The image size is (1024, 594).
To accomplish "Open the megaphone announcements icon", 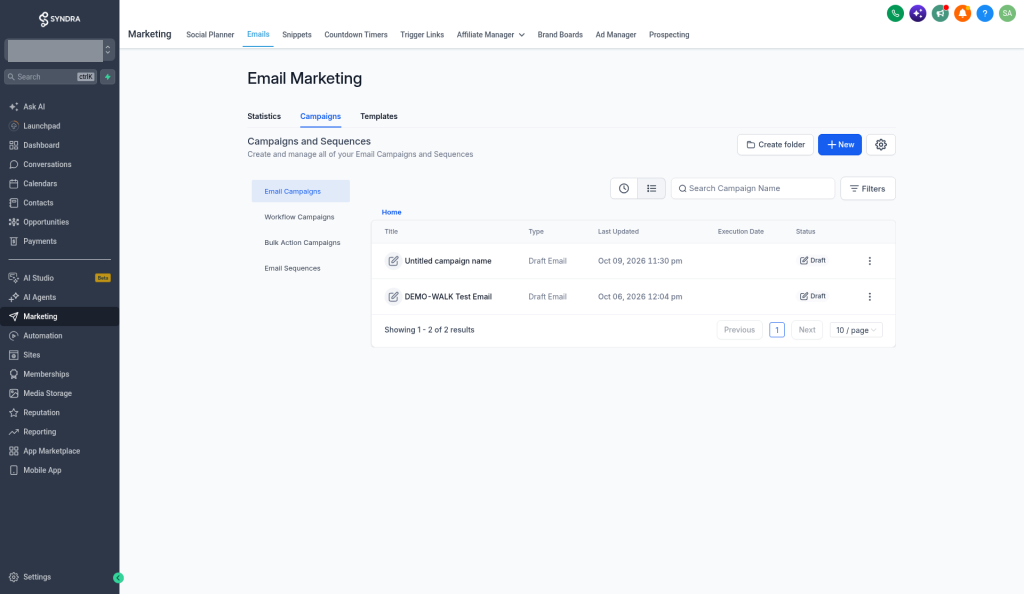I will pos(940,13).
